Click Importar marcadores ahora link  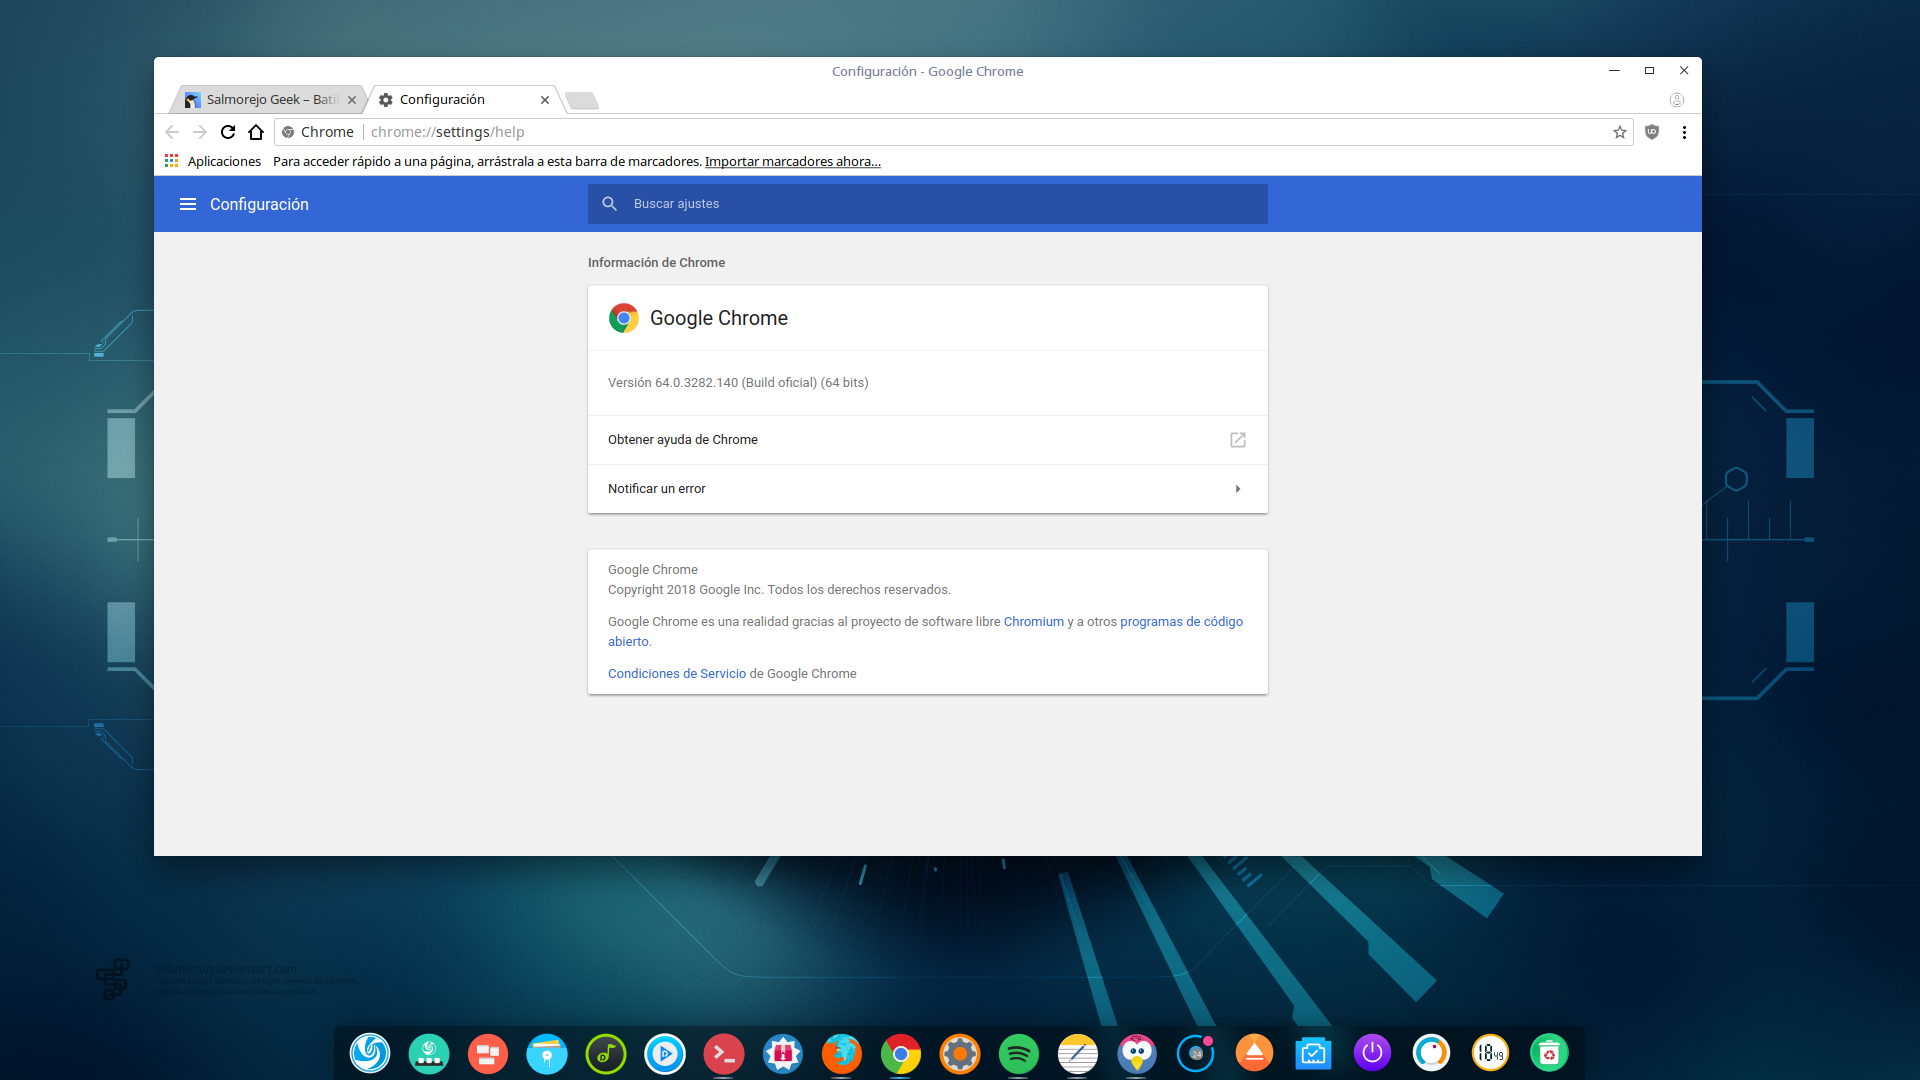point(792,161)
